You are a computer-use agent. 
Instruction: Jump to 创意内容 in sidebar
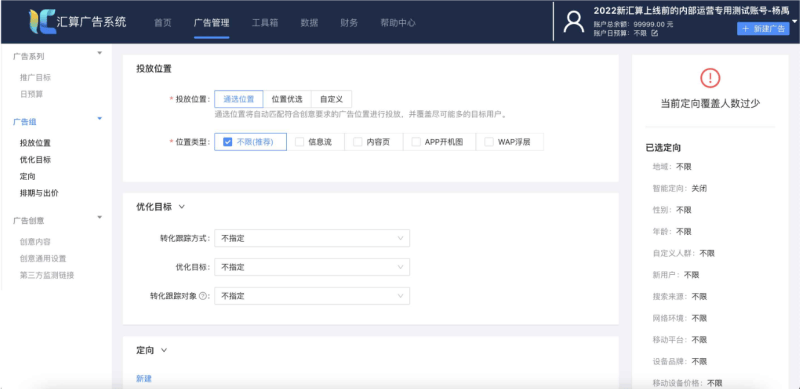tap(35, 242)
